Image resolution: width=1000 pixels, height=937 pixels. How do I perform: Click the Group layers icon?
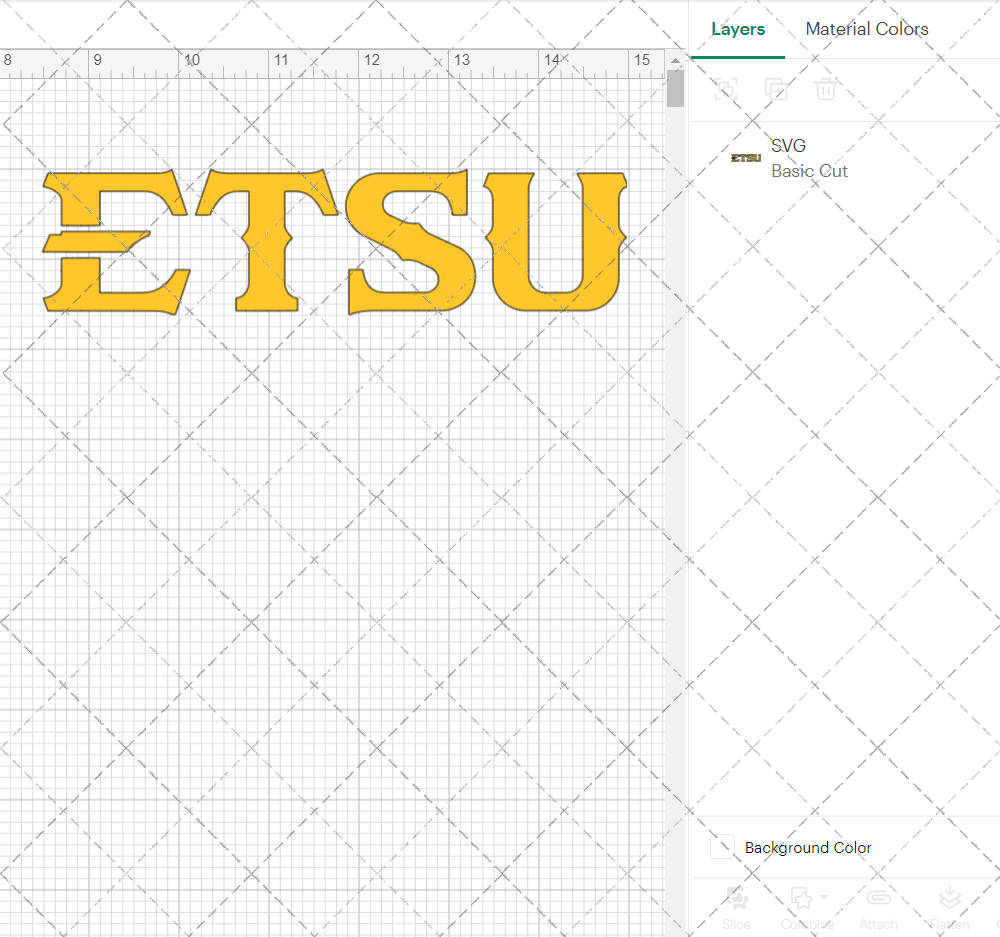(x=726, y=89)
